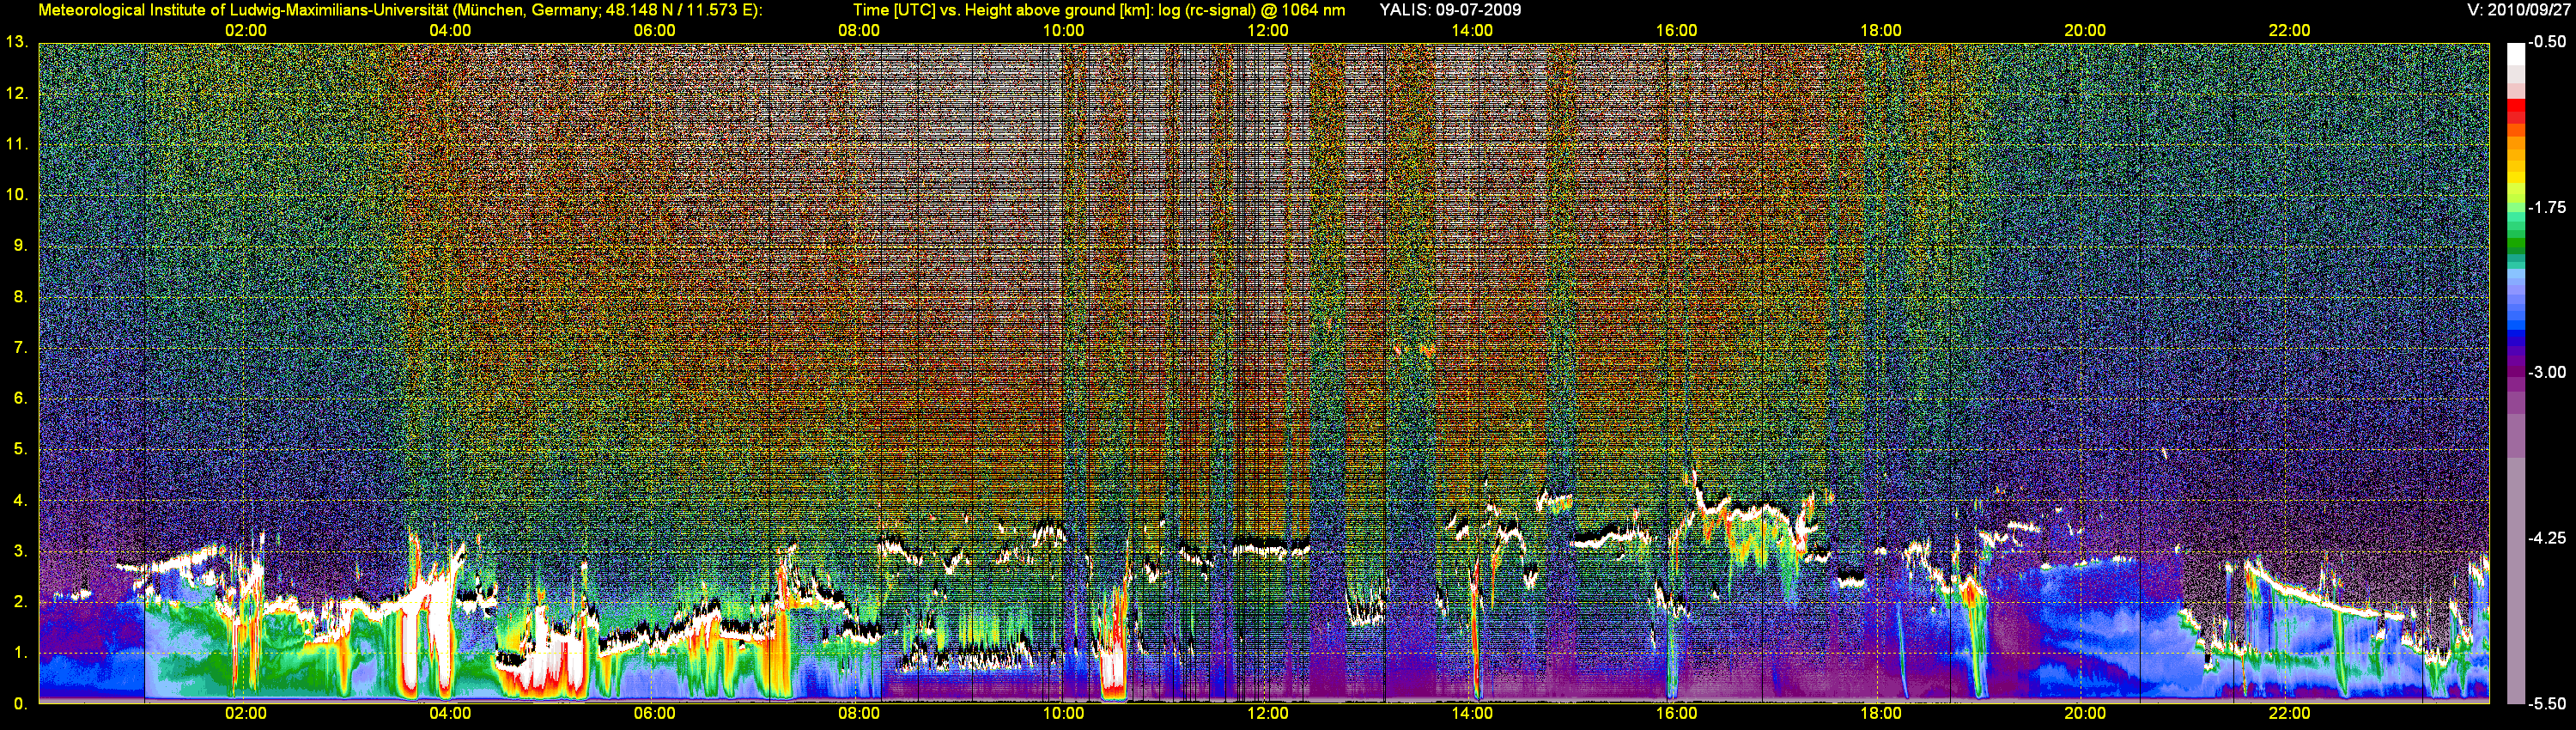Click the 'YALIS: 09-07-2009' date label
Screen dimensions: 2576x730
1450,10
